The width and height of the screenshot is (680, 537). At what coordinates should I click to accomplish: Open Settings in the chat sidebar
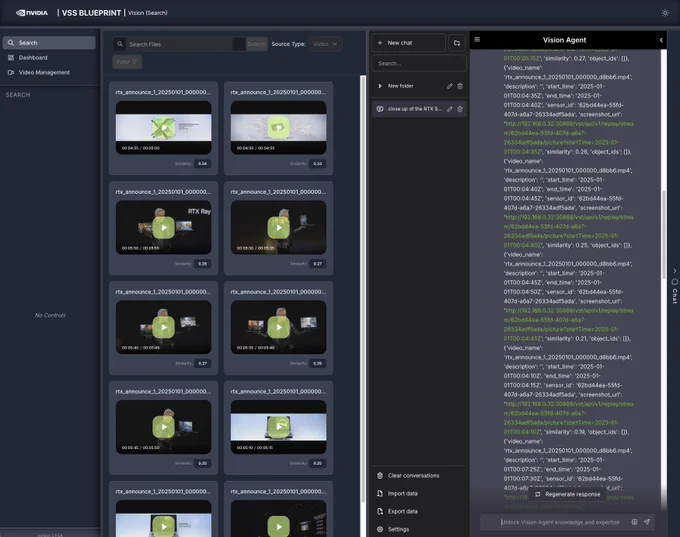click(393, 529)
